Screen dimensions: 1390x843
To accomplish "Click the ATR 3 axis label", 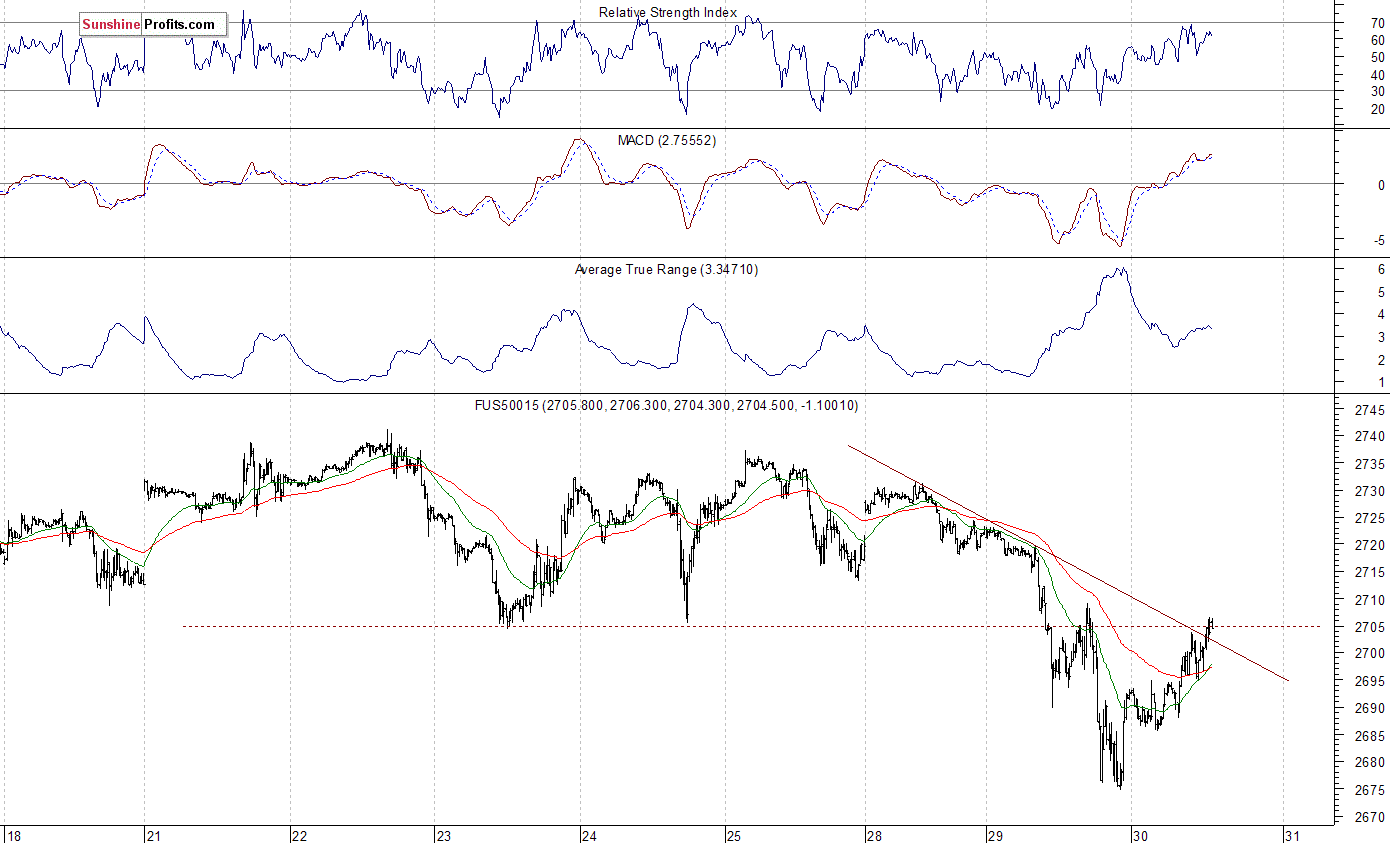I will pos(1381,337).
